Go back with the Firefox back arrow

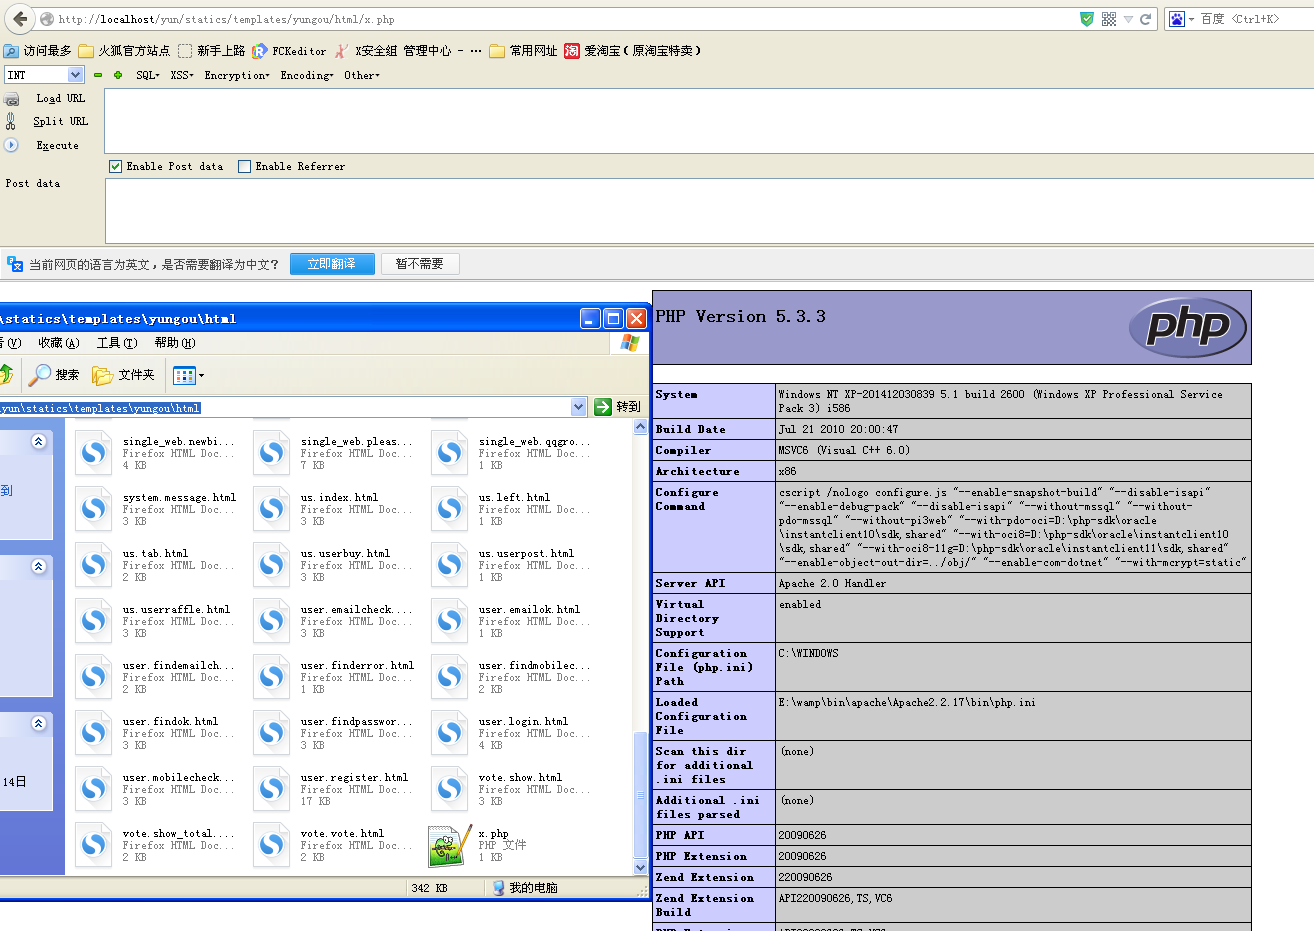point(20,19)
